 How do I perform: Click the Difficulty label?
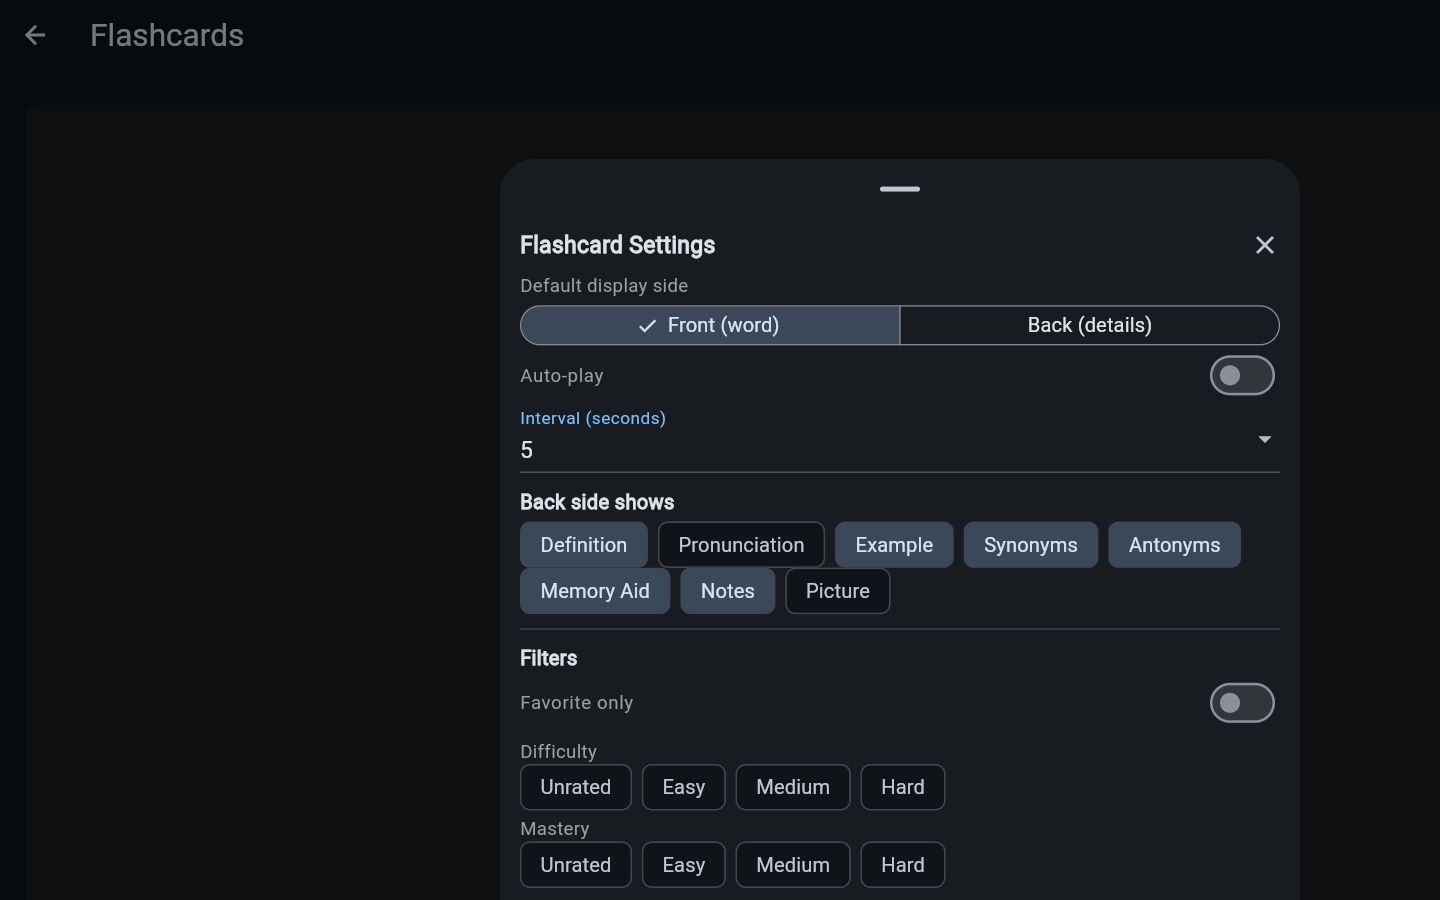click(x=558, y=751)
